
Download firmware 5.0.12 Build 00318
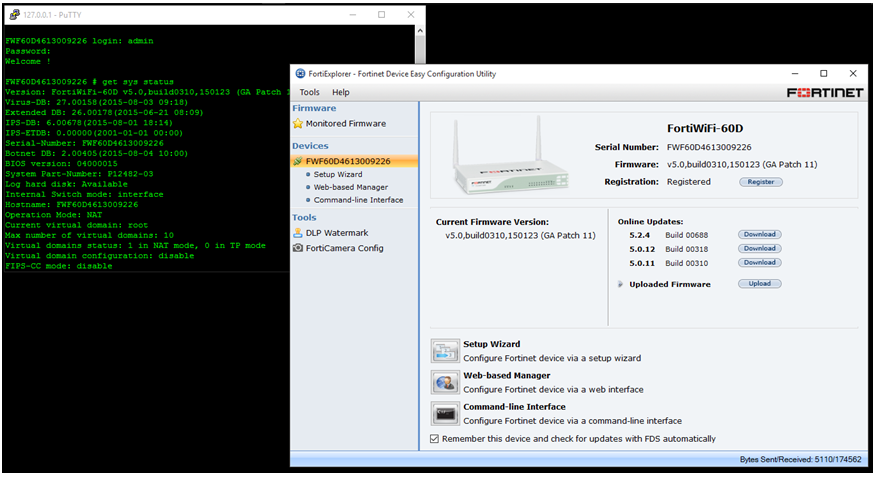pos(759,249)
